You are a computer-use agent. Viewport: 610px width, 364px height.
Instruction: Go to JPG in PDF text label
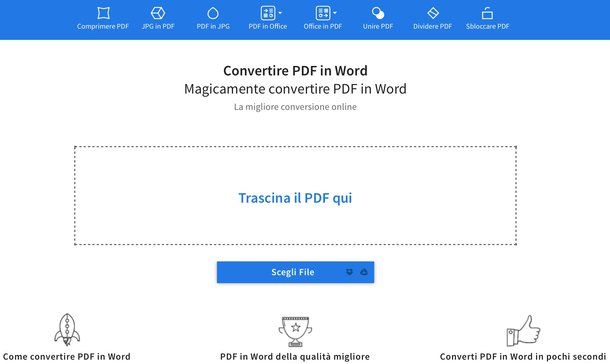[x=158, y=26]
